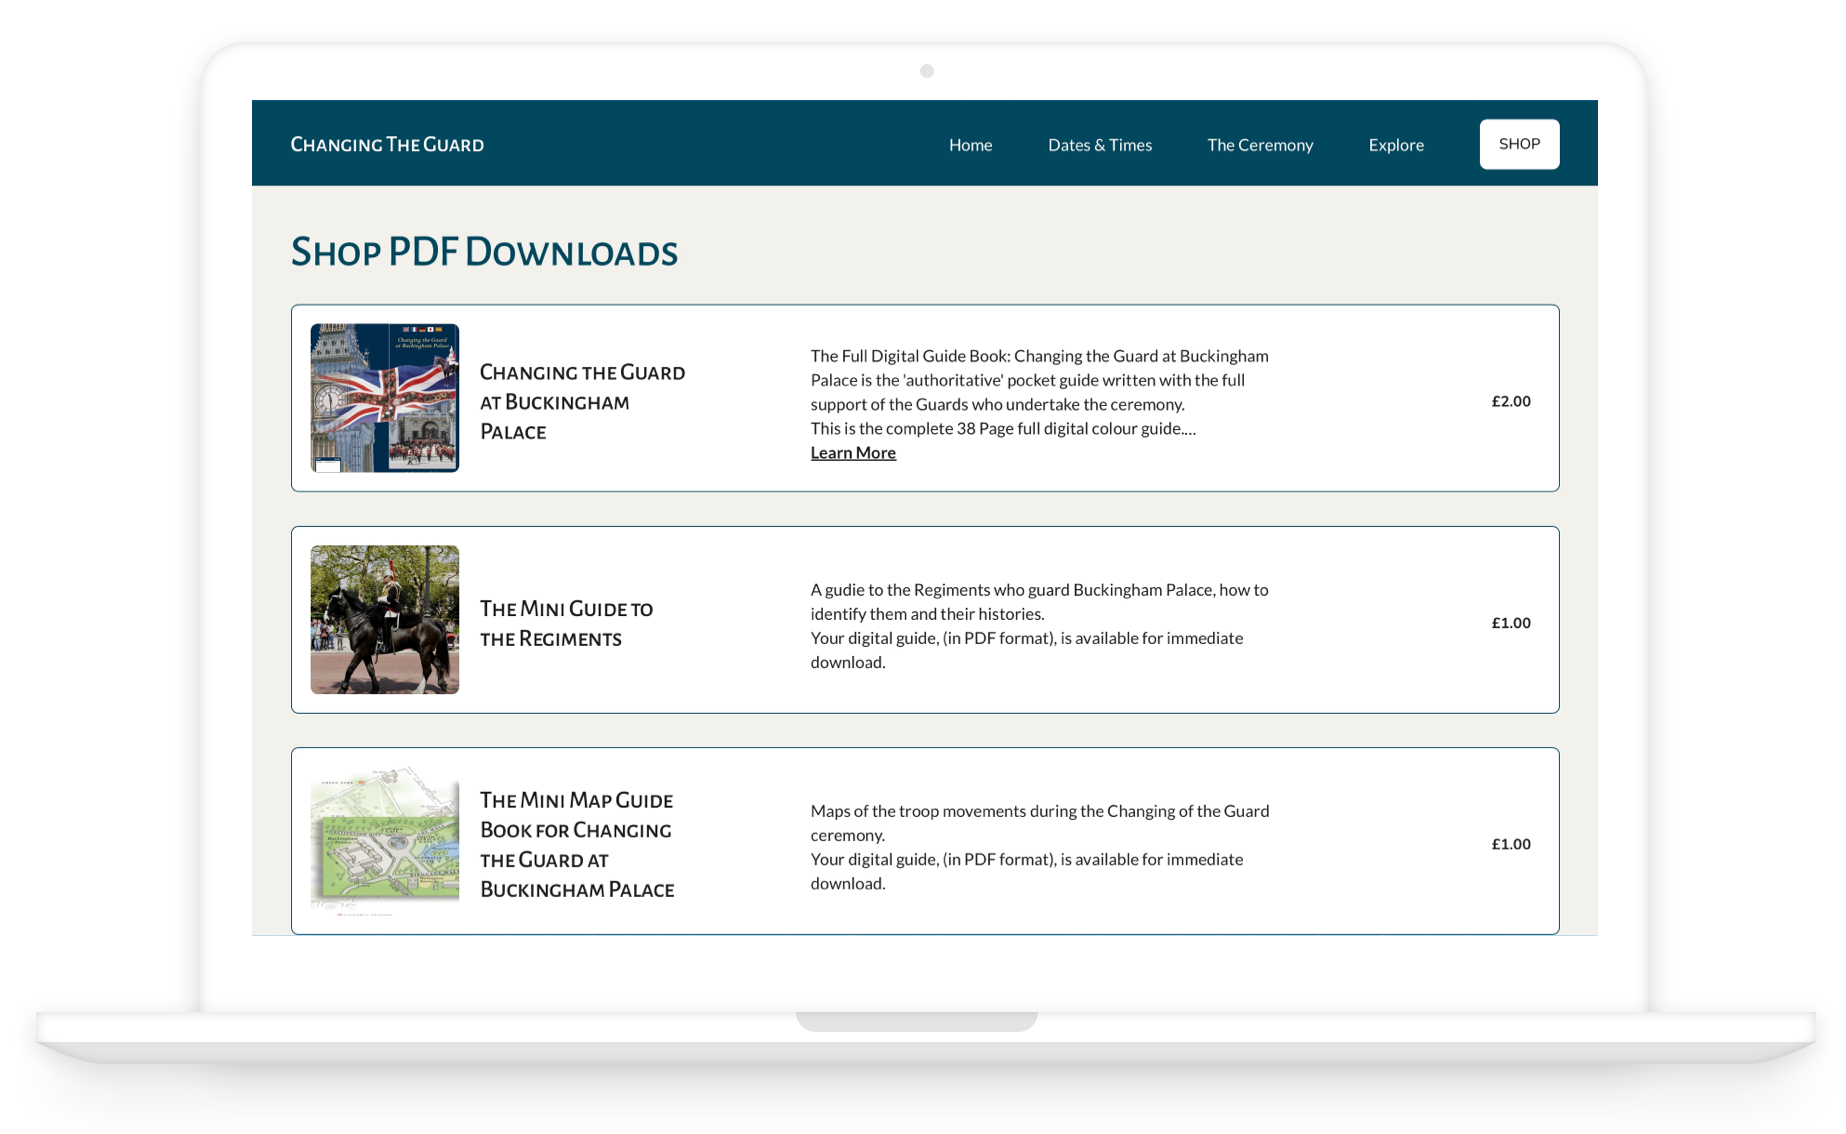Click the Regiments guide description text
Image resolution: width=1846 pixels, height=1134 pixels.
(x=1040, y=626)
